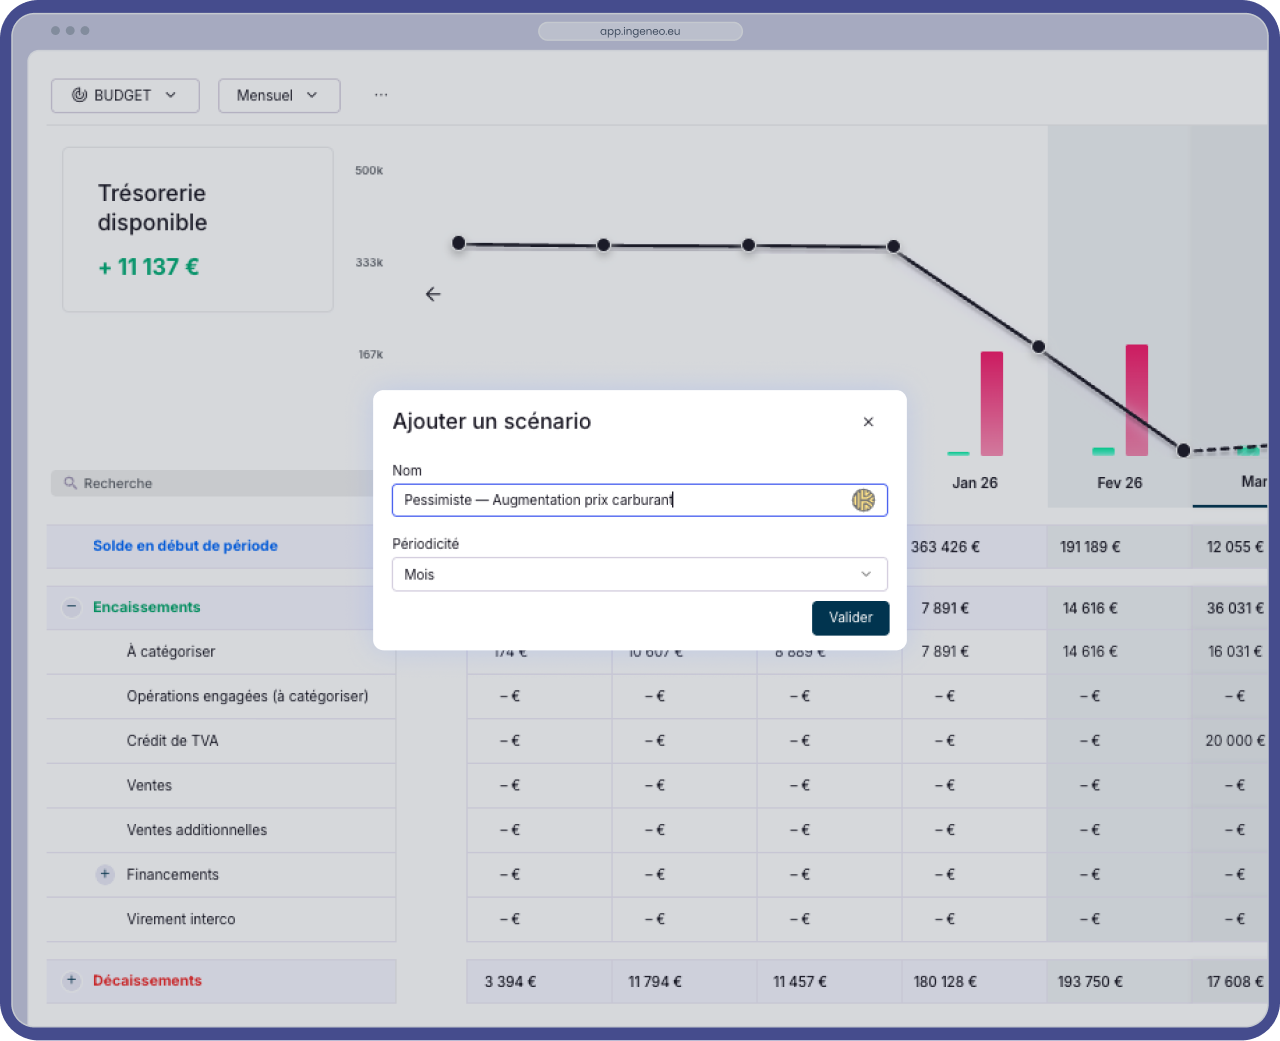Click the magnifier icon in Recherche field
This screenshot has width=1280, height=1041.
pyautogui.click(x=70, y=483)
